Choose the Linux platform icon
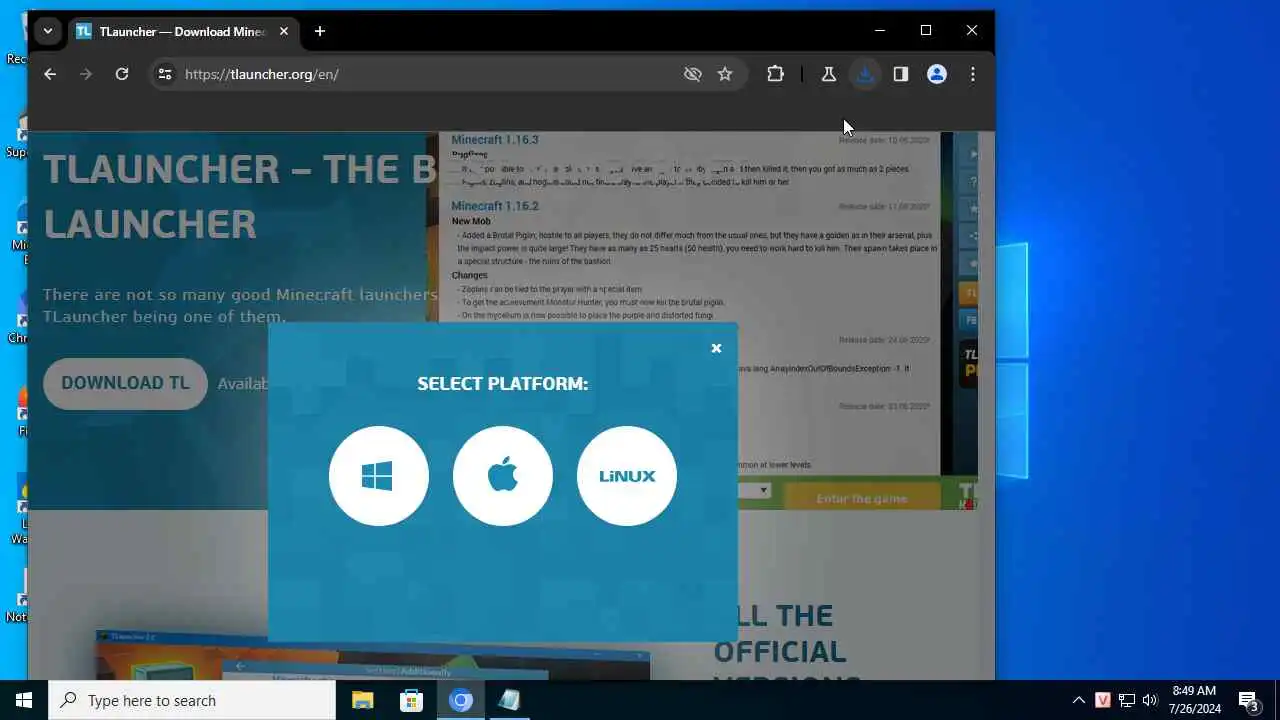The image size is (1280, 720). 627,476
